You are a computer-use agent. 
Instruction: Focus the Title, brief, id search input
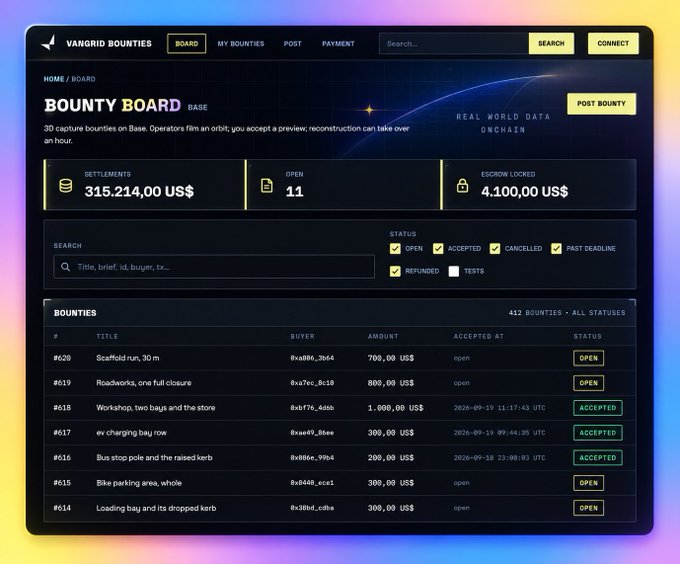(214, 267)
